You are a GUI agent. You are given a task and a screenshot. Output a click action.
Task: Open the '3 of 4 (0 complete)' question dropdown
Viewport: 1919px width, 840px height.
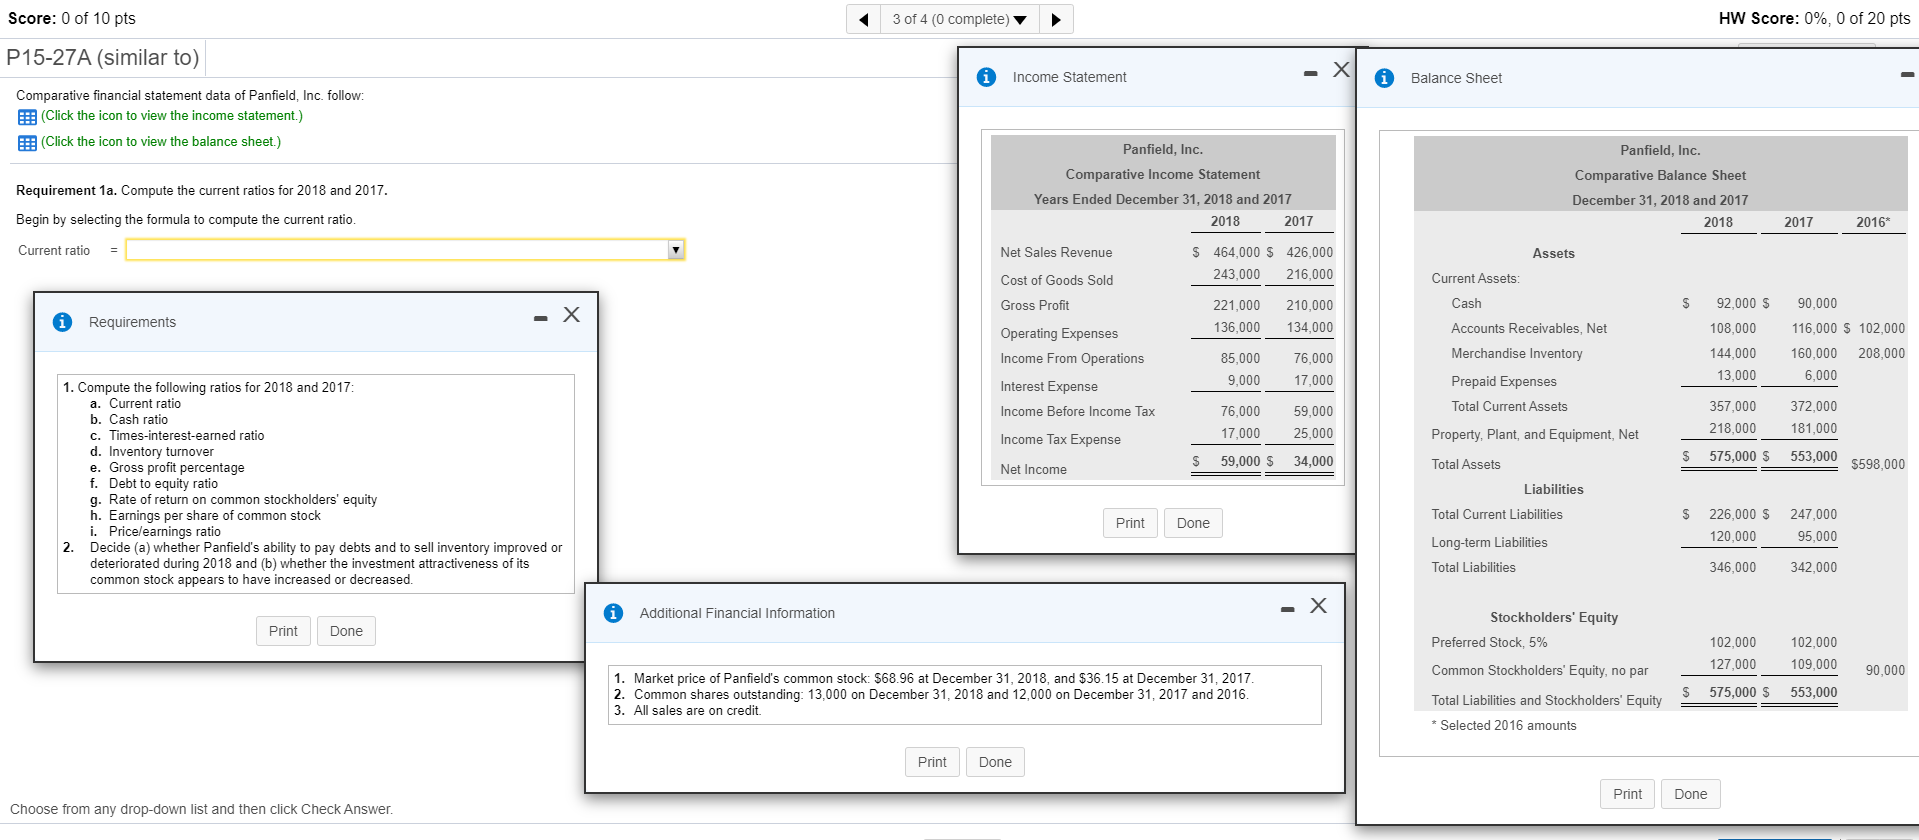960,19
